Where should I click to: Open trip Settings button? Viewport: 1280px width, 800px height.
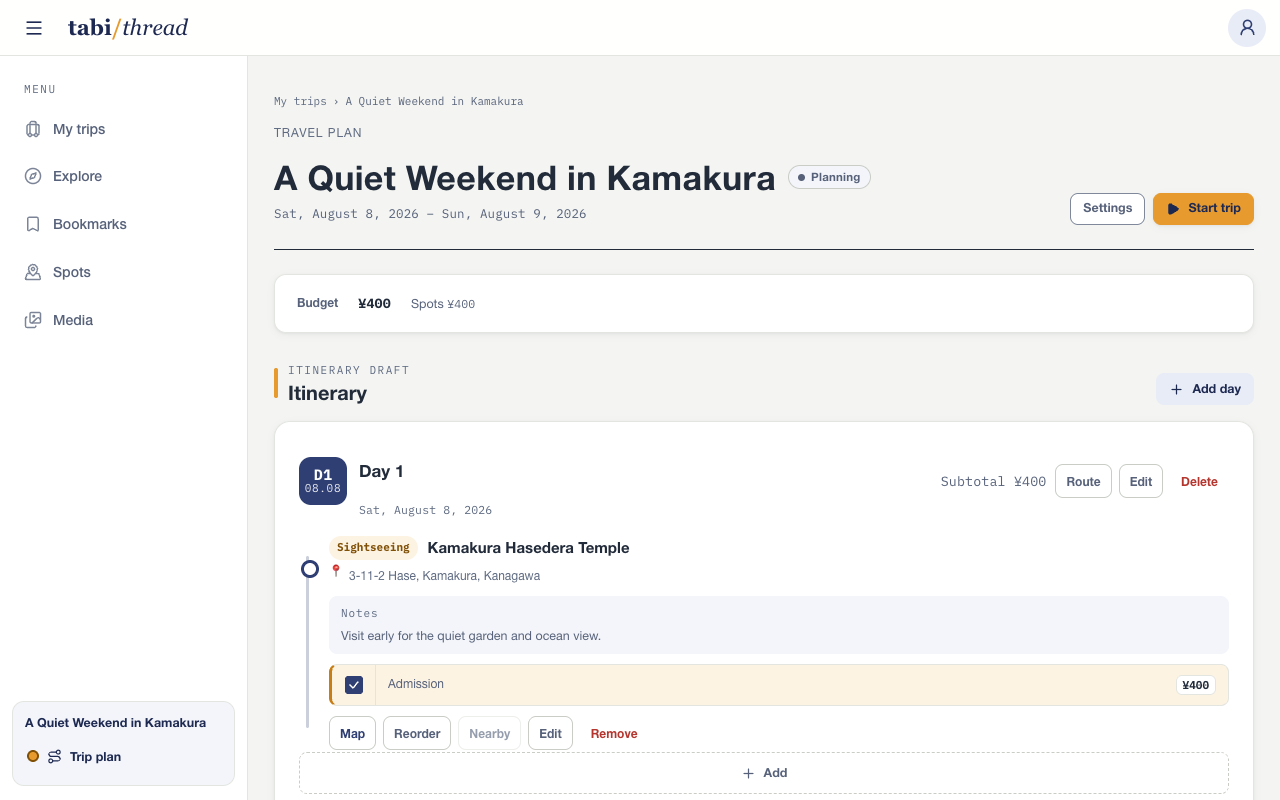click(1107, 209)
